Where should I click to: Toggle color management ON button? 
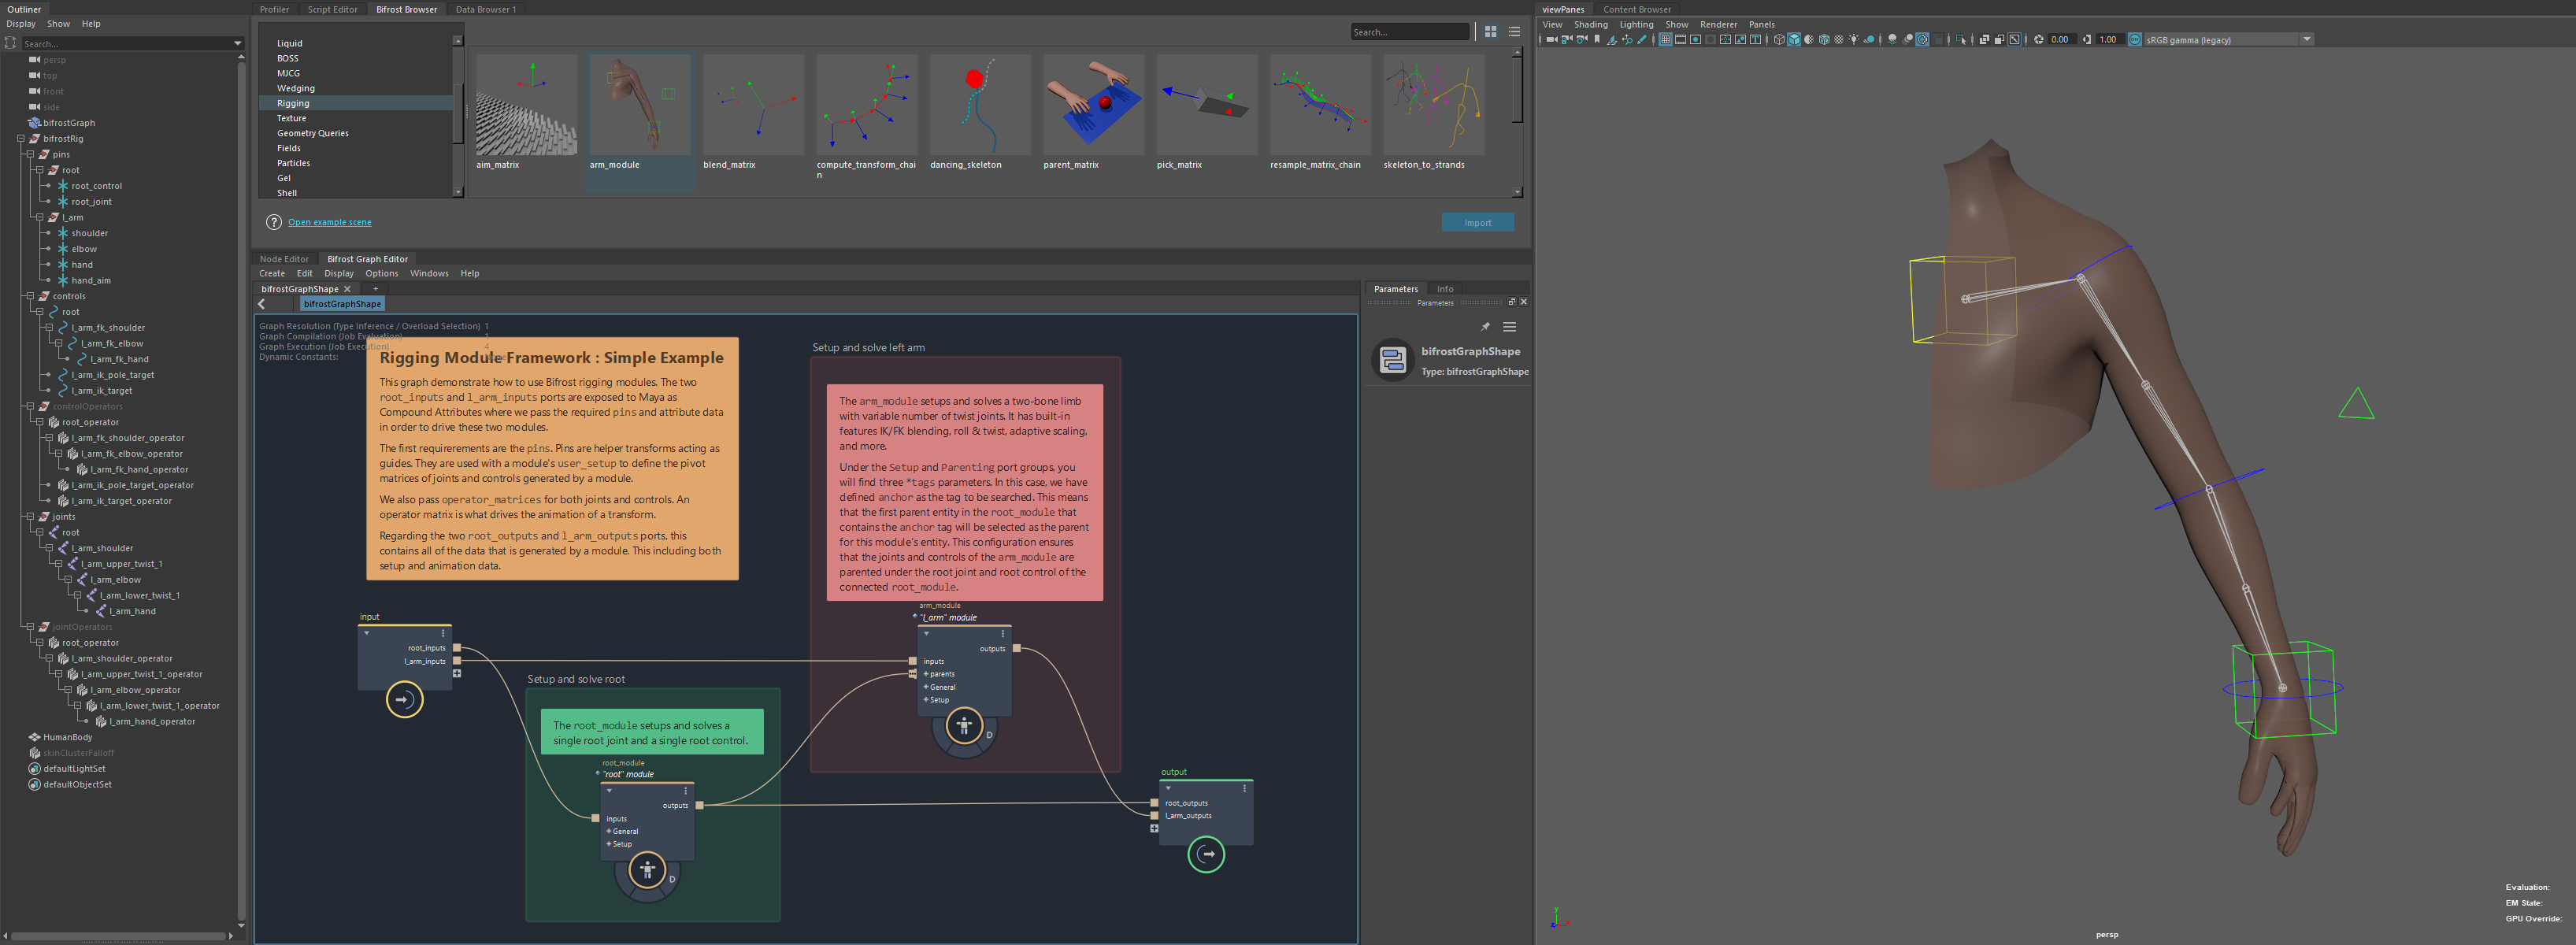click(x=2135, y=40)
